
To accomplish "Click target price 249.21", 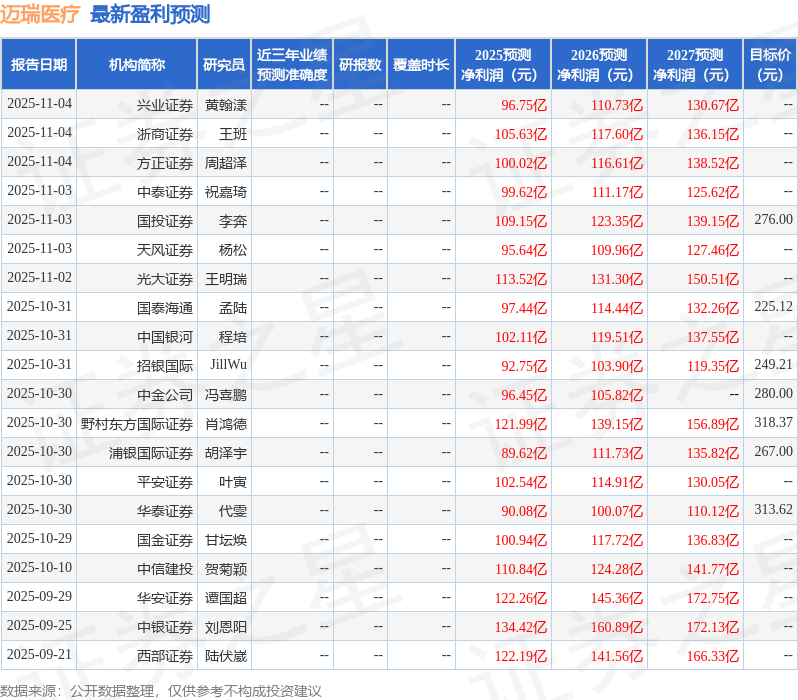I will click(x=773, y=365).
